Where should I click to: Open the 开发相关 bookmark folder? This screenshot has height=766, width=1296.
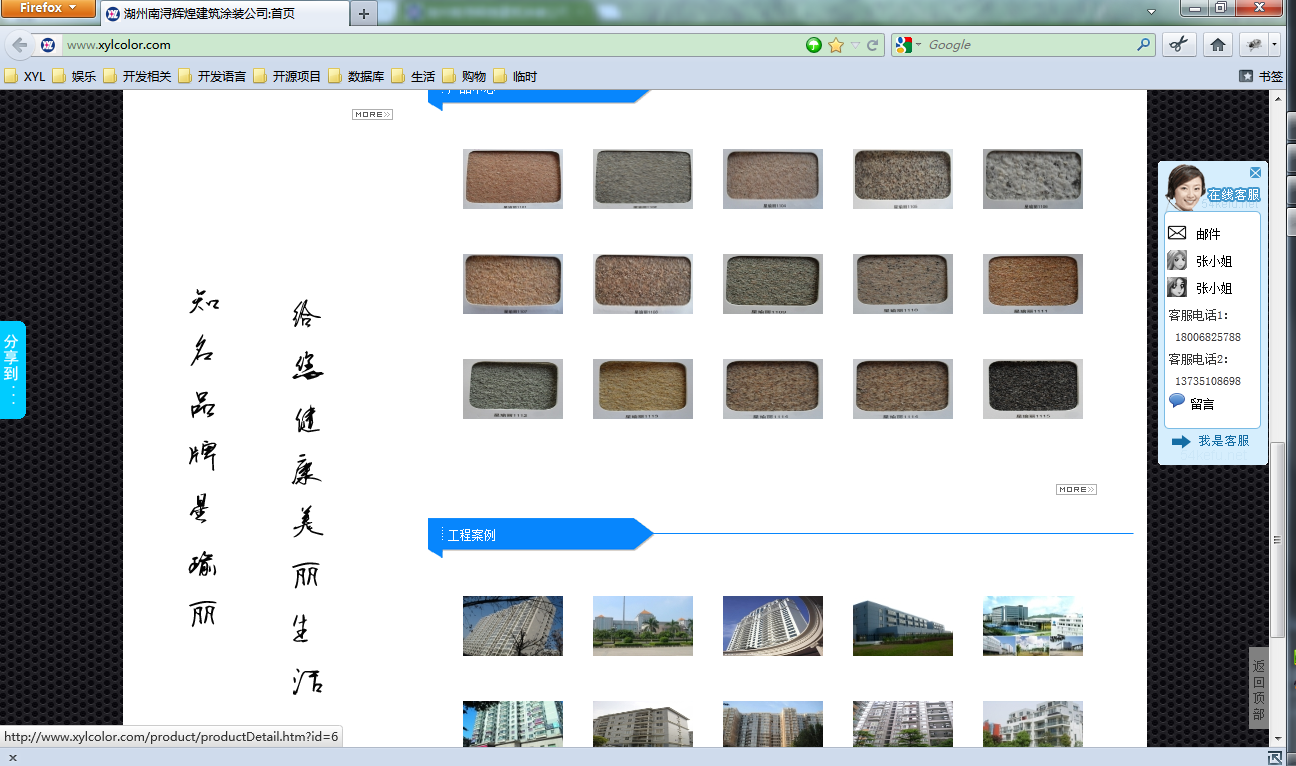tap(137, 76)
